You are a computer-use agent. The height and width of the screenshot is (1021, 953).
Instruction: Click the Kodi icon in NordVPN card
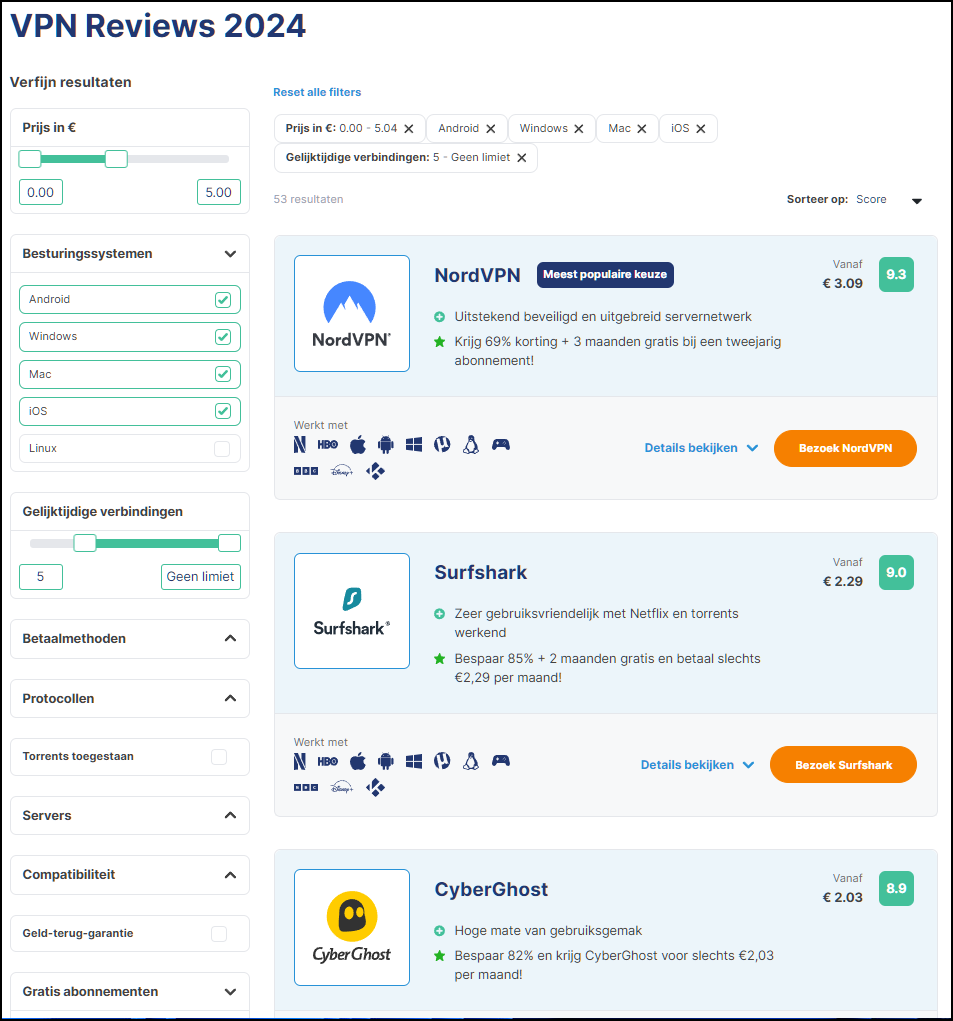click(x=376, y=471)
